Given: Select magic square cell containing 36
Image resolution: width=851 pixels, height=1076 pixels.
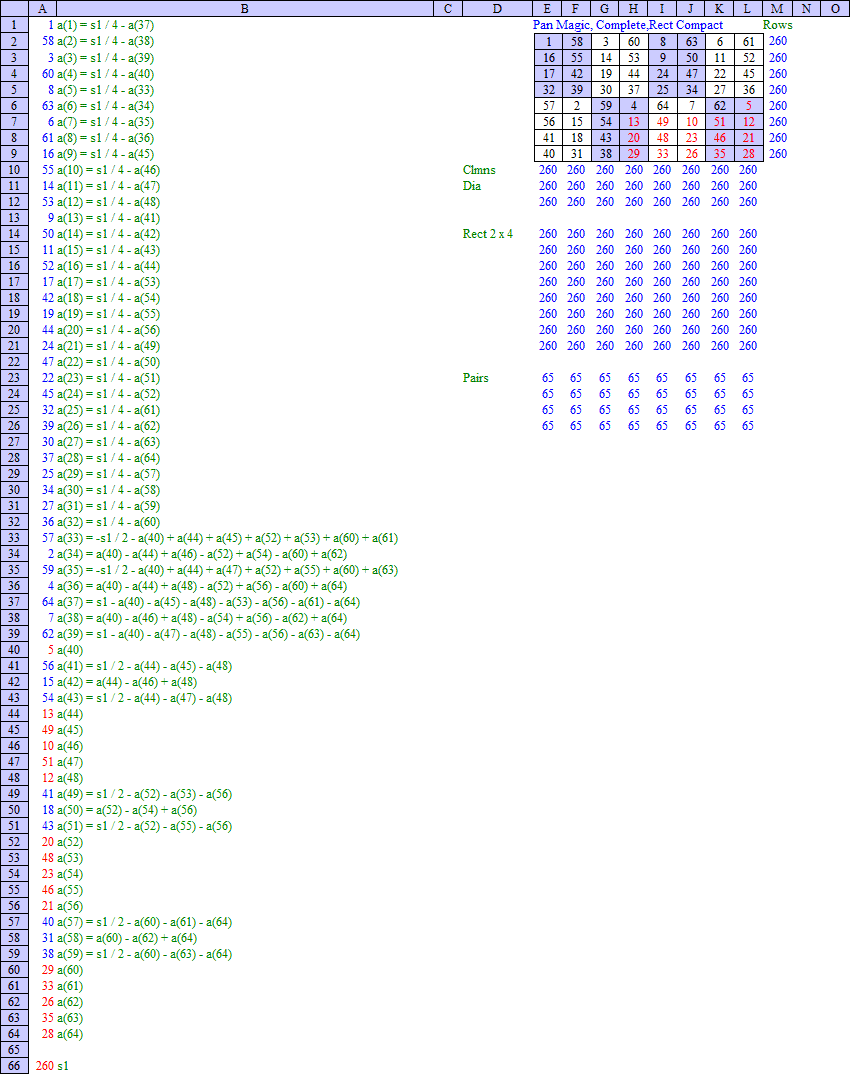Looking at the screenshot, I should pyautogui.click(x=748, y=90).
